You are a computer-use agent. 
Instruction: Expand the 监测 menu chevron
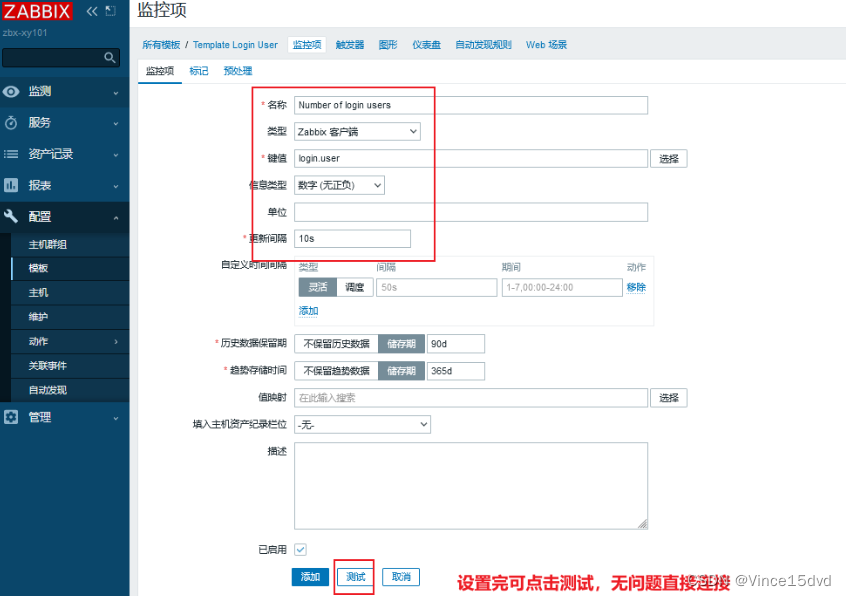[116, 93]
